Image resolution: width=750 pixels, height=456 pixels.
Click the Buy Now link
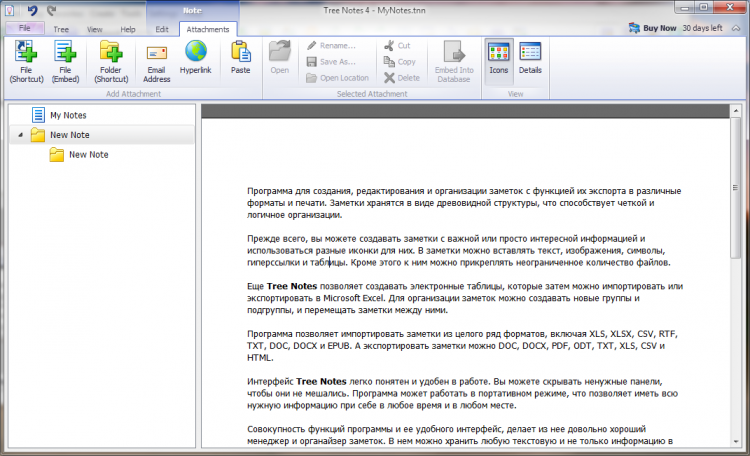click(x=660, y=28)
